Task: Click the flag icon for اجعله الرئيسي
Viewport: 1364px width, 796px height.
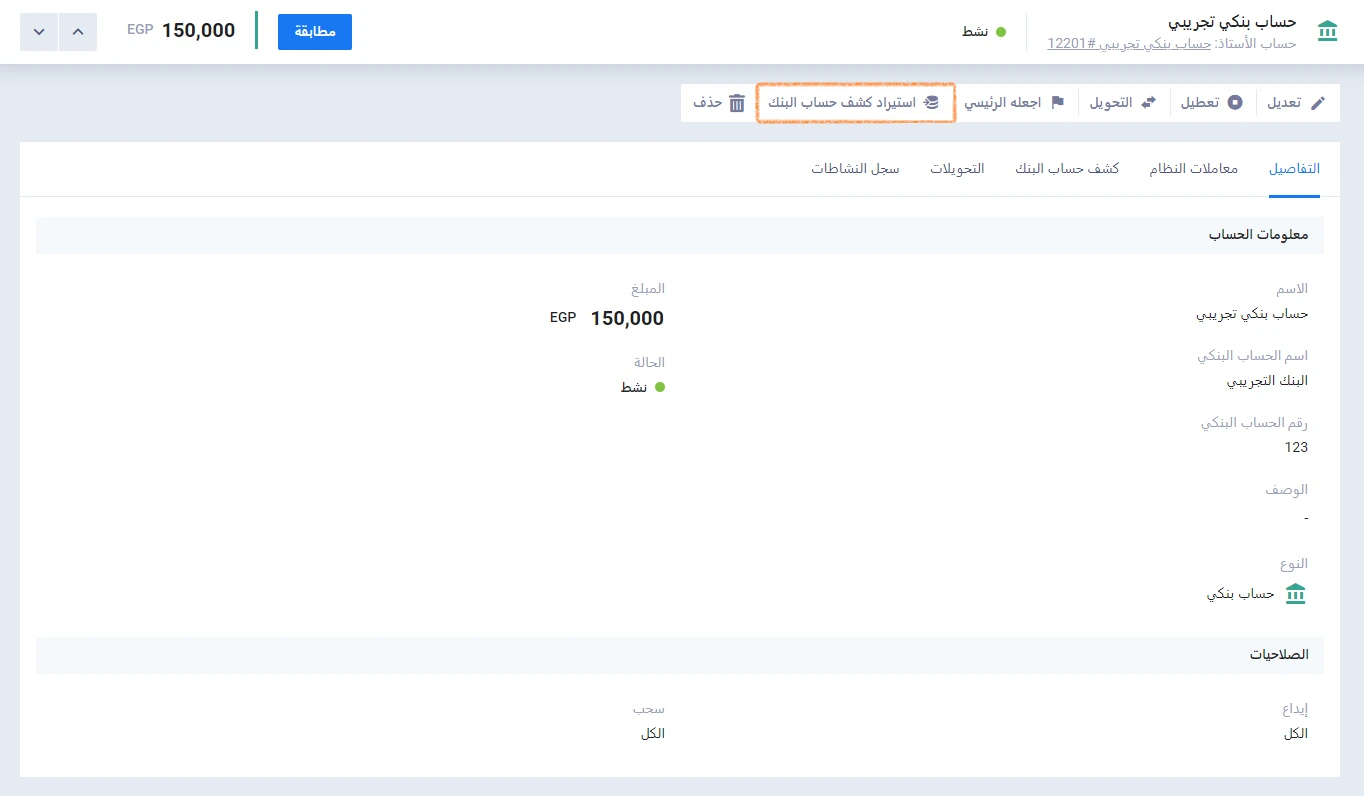Action: [x=1056, y=103]
